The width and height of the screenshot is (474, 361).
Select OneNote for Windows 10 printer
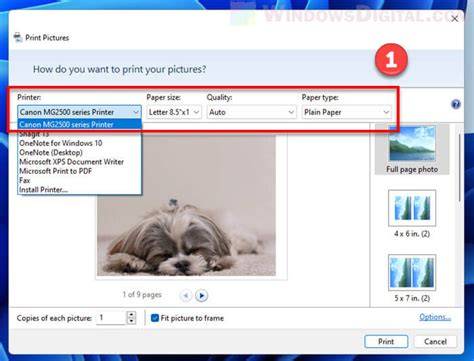(61, 143)
